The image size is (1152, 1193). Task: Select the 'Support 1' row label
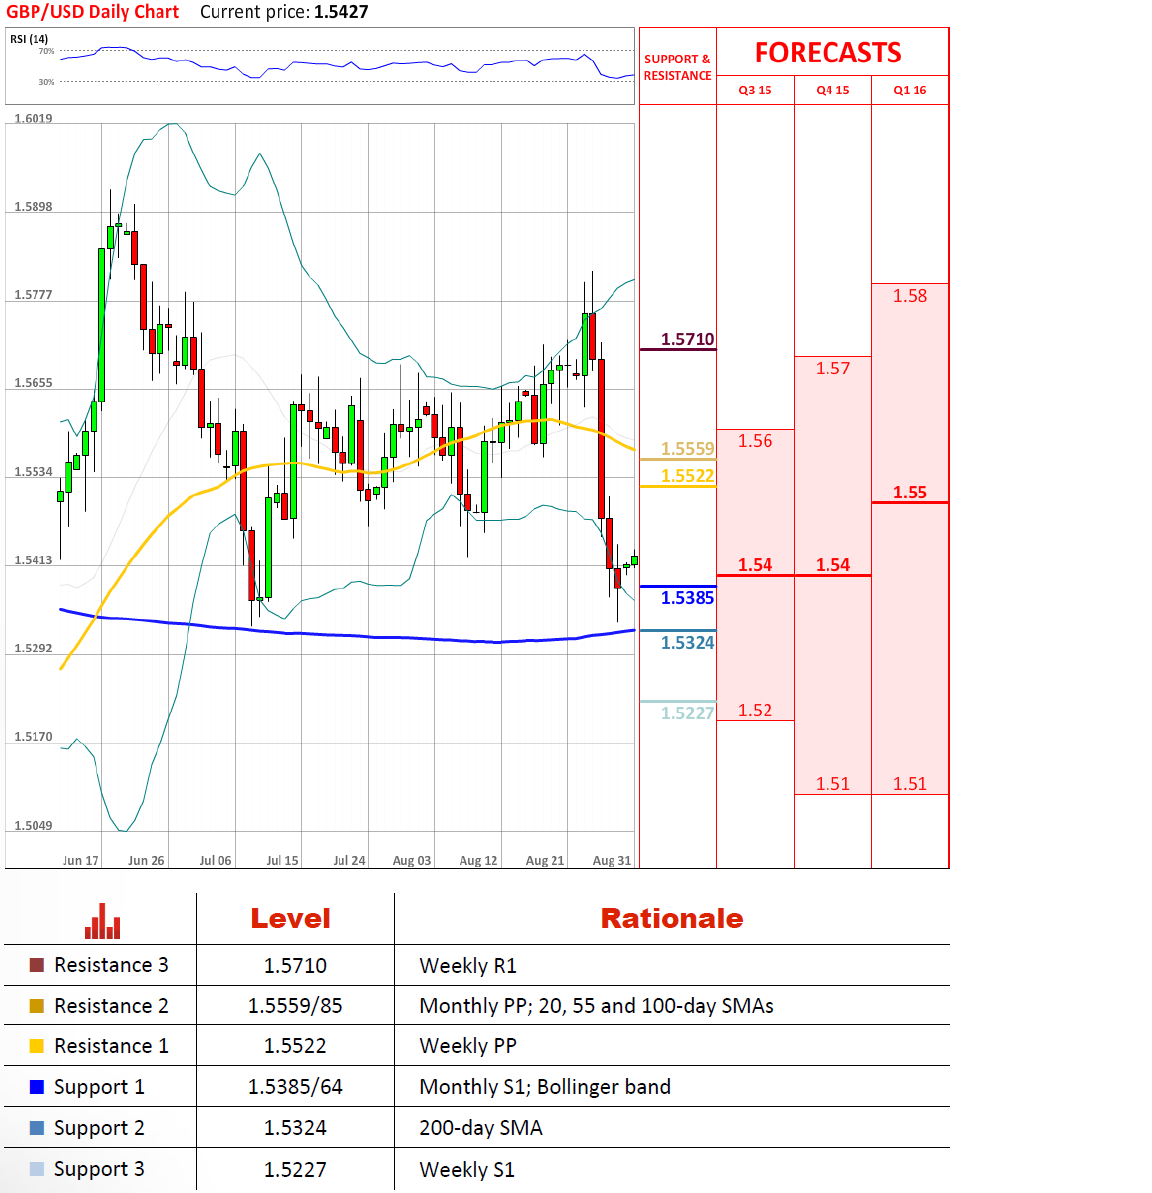click(x=99, y=1087)
